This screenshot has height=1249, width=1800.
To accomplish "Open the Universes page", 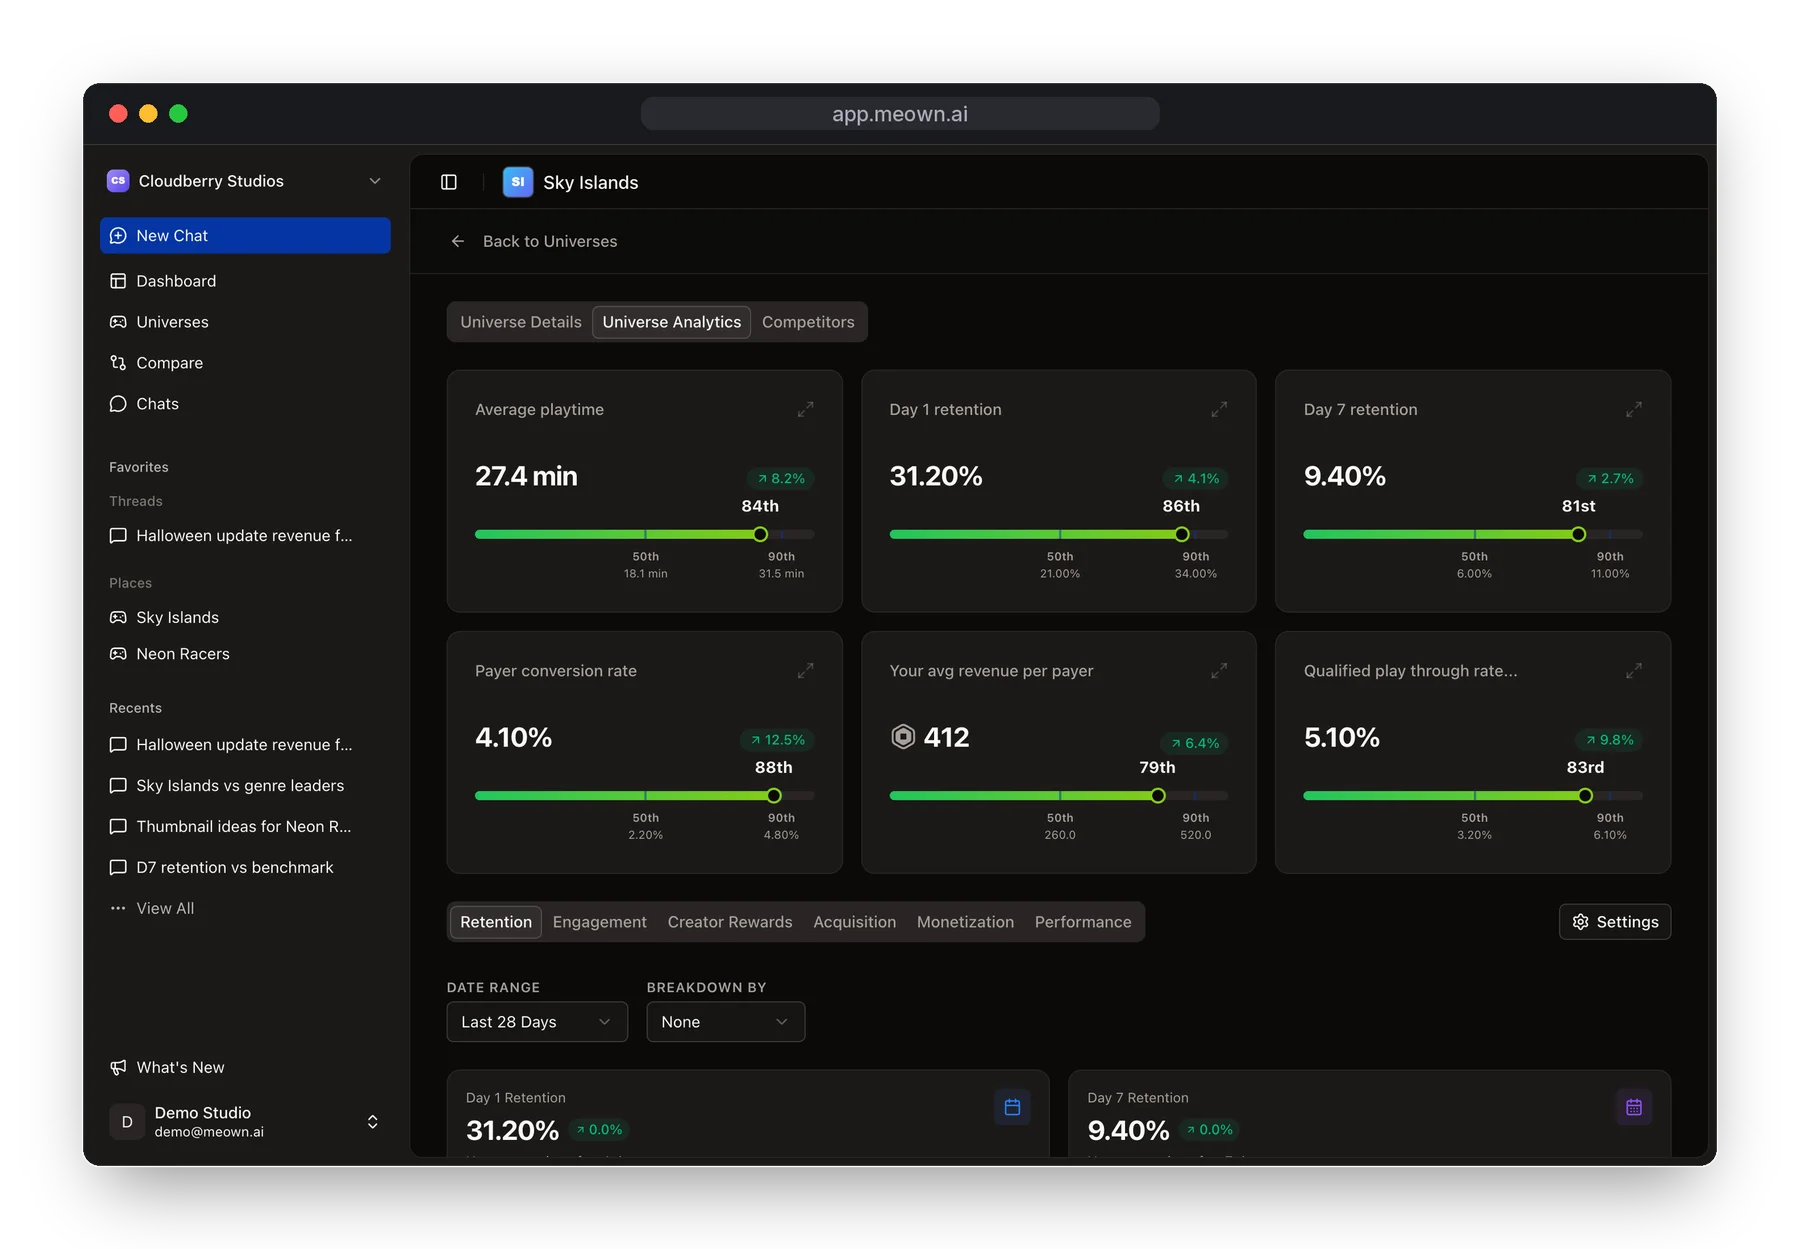I will coord(245,322).
